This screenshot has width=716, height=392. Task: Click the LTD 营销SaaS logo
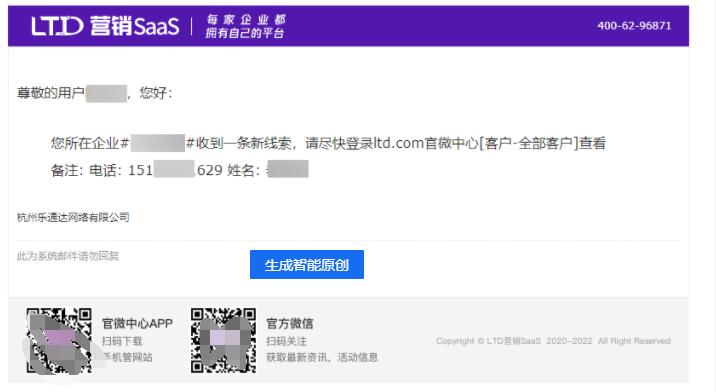(105, 26)
